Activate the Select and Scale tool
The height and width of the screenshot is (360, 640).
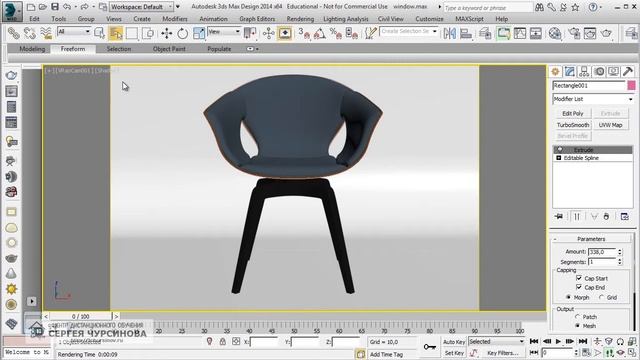(199, 33)
